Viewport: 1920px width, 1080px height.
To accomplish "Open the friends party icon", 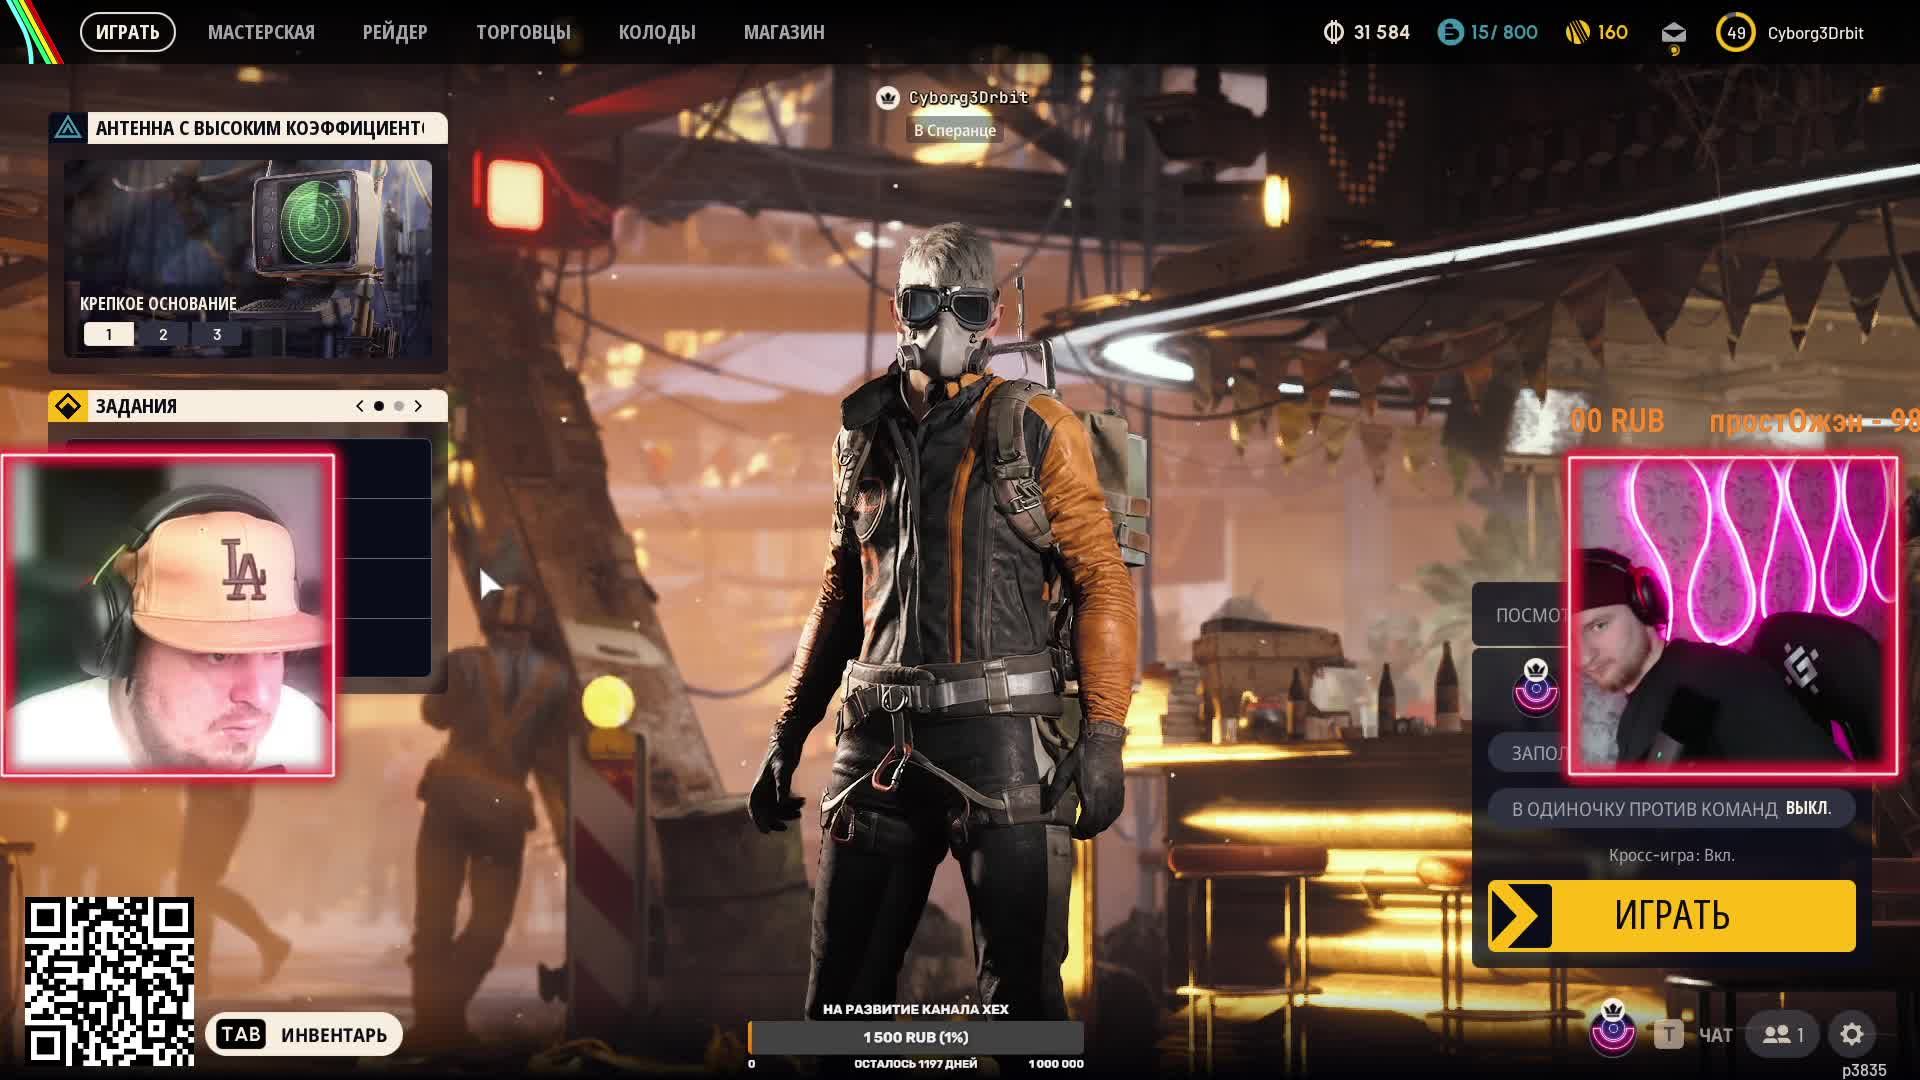I will point(1783,1035).
